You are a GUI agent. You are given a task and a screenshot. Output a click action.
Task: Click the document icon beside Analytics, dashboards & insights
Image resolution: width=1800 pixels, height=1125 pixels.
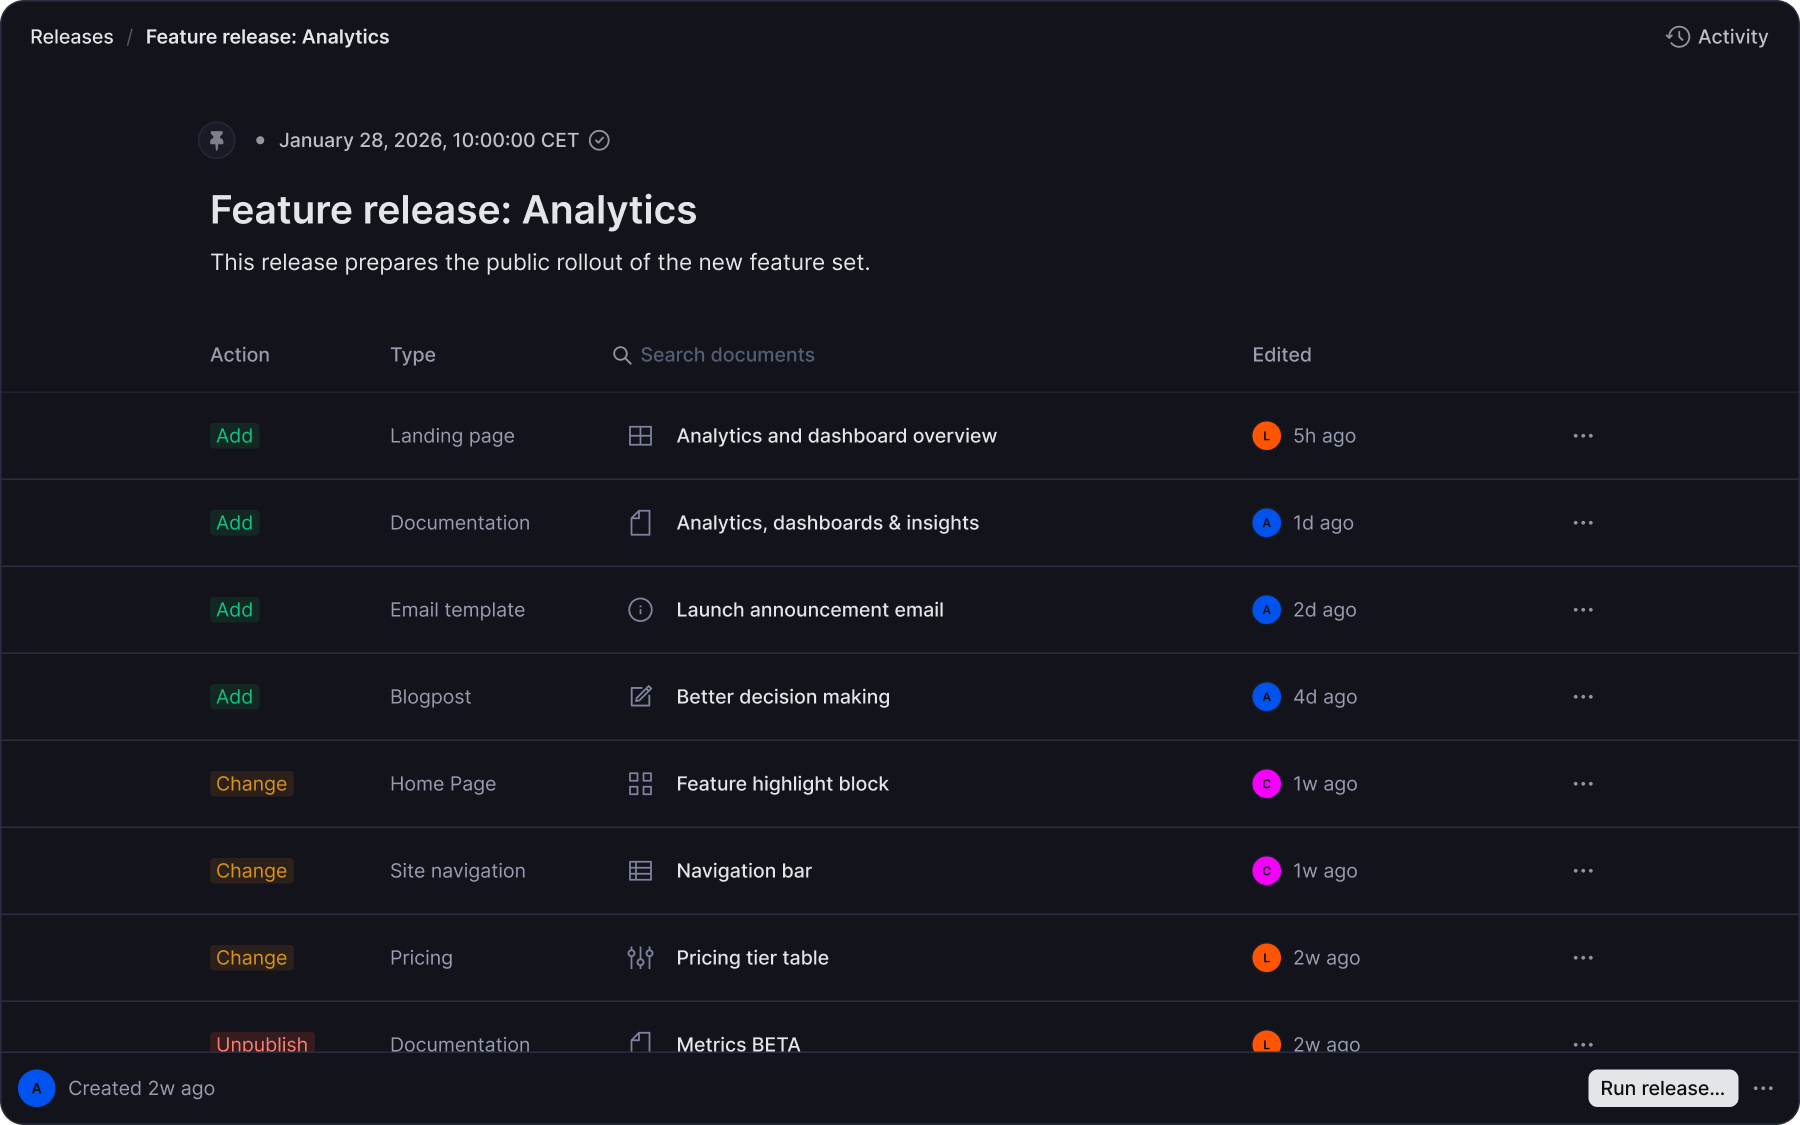[x=640, y=523]
